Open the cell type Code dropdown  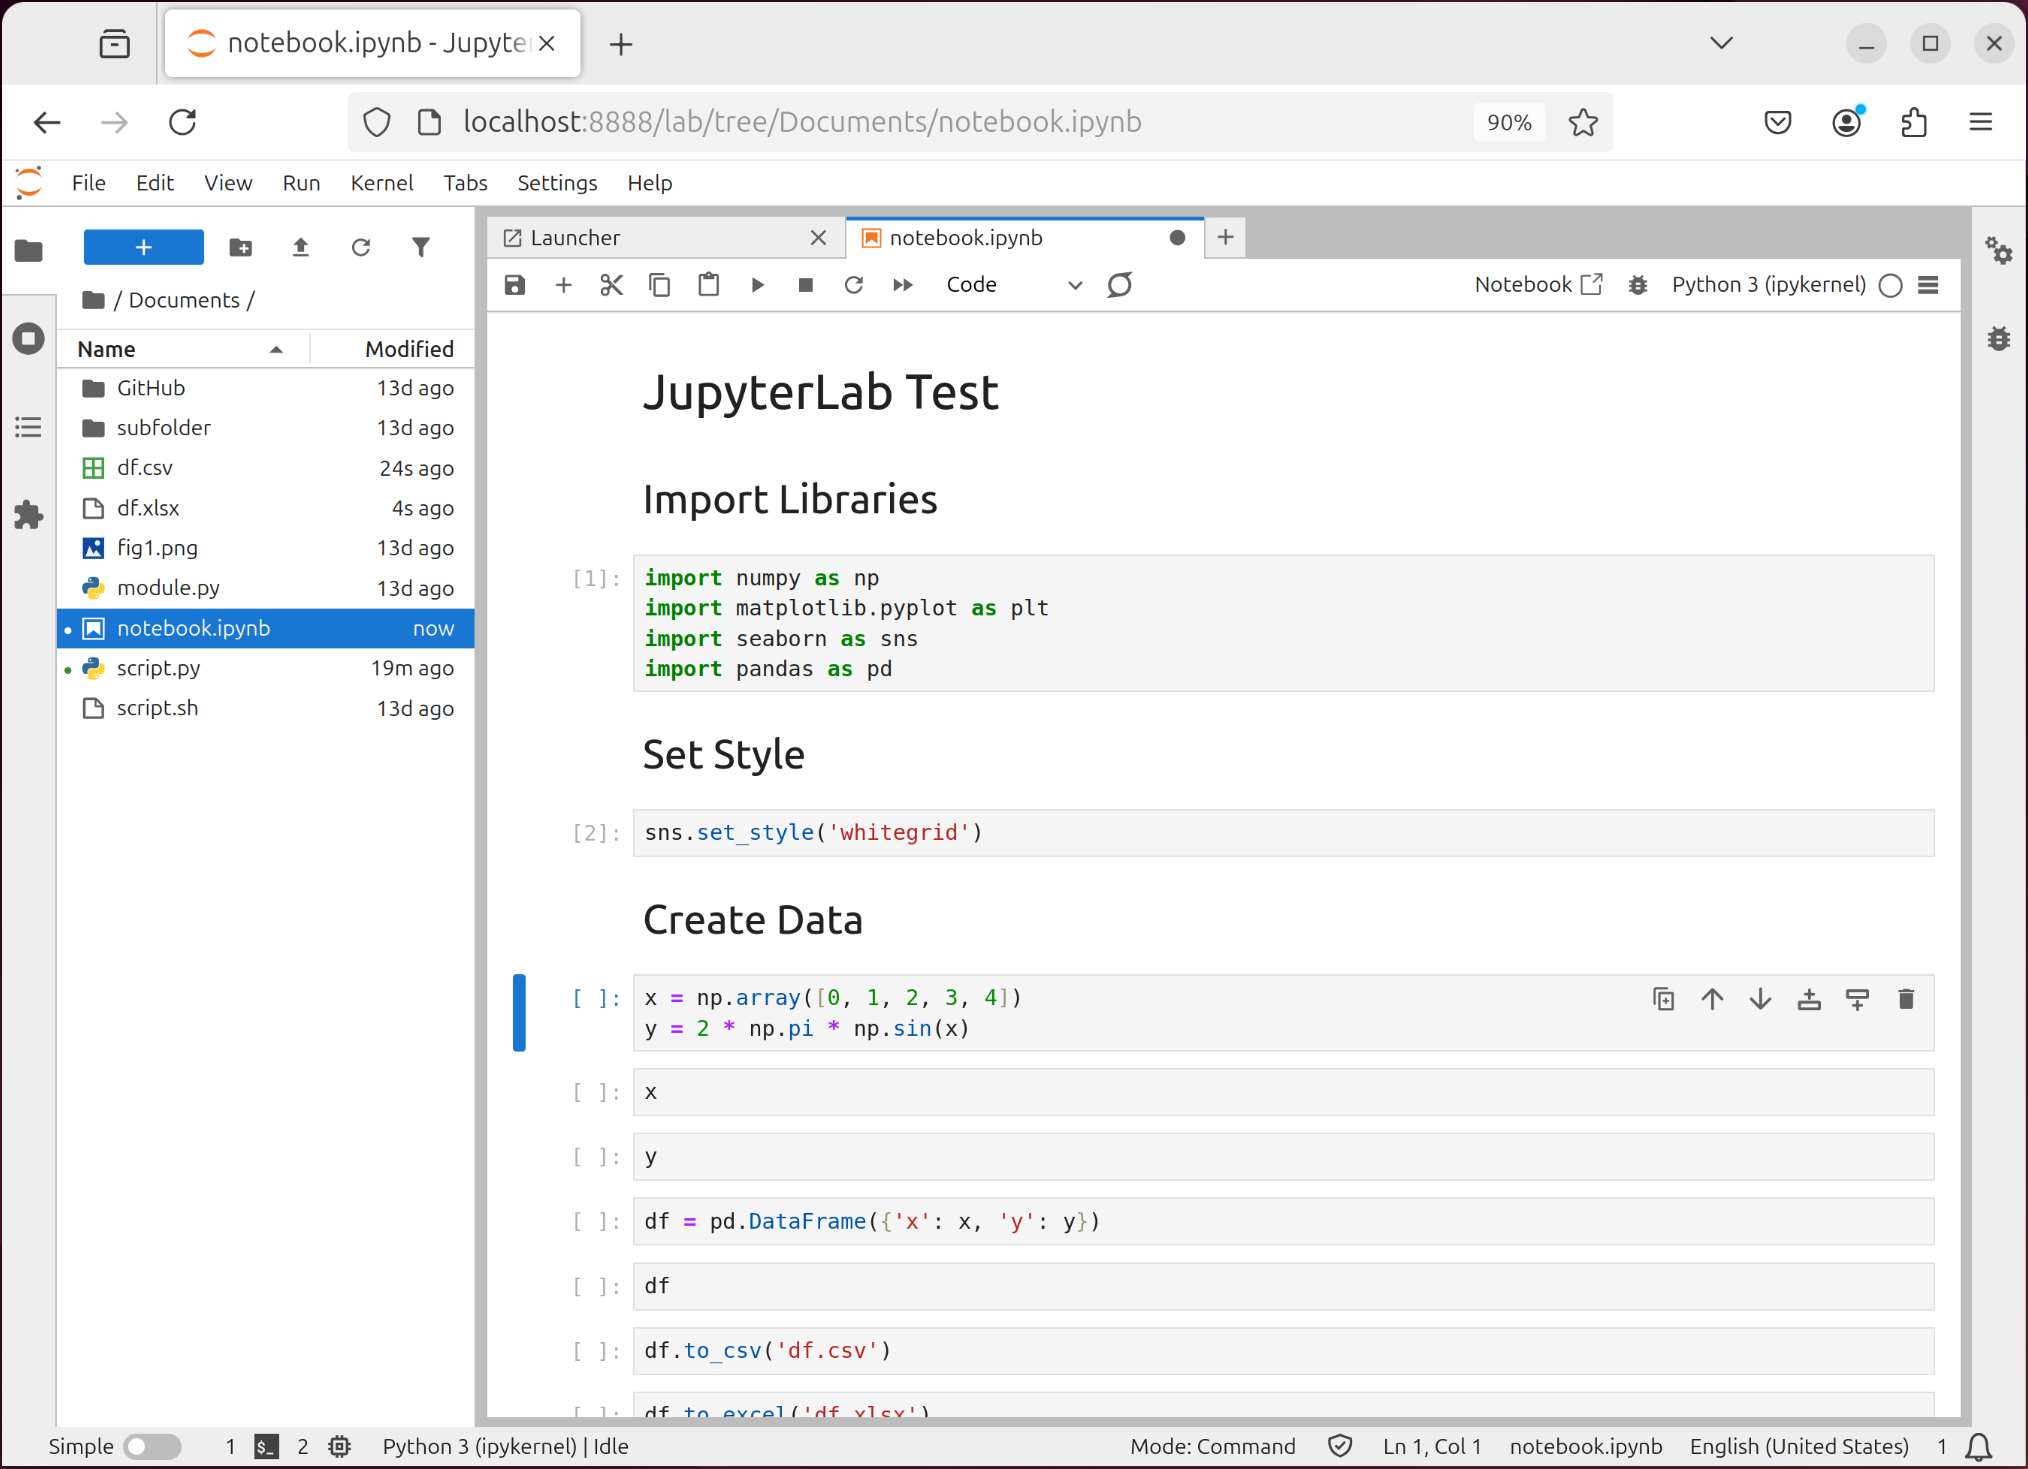coord(1014,285)
